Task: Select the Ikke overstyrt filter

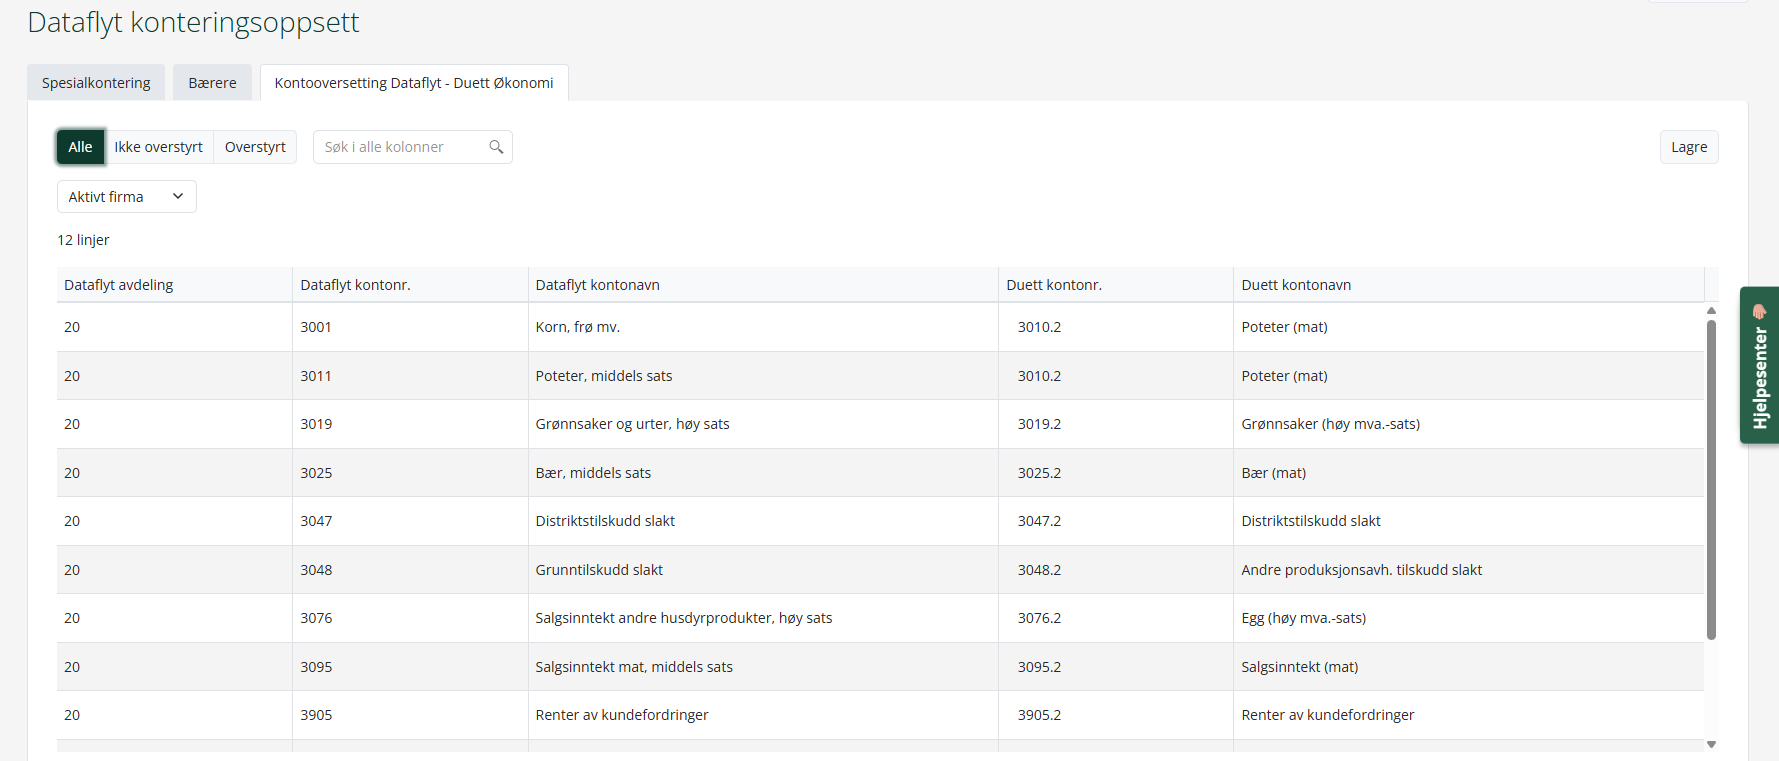Action: 158,147
